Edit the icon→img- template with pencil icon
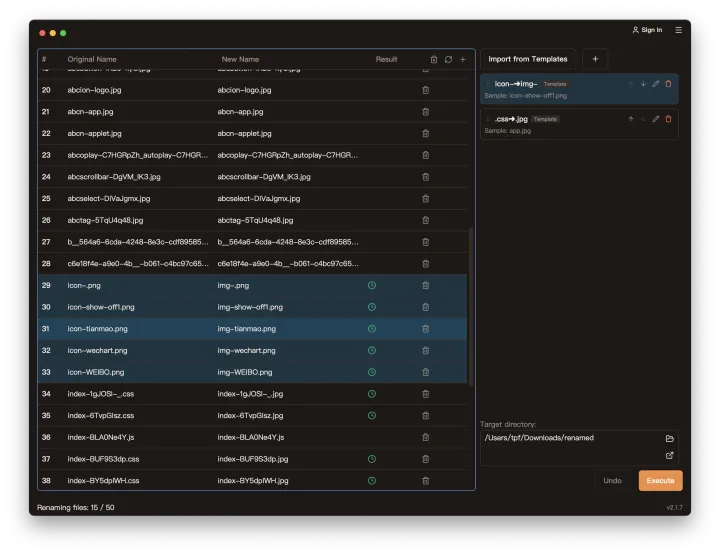The width and height of the screenshot is (720, 554). 656,84
